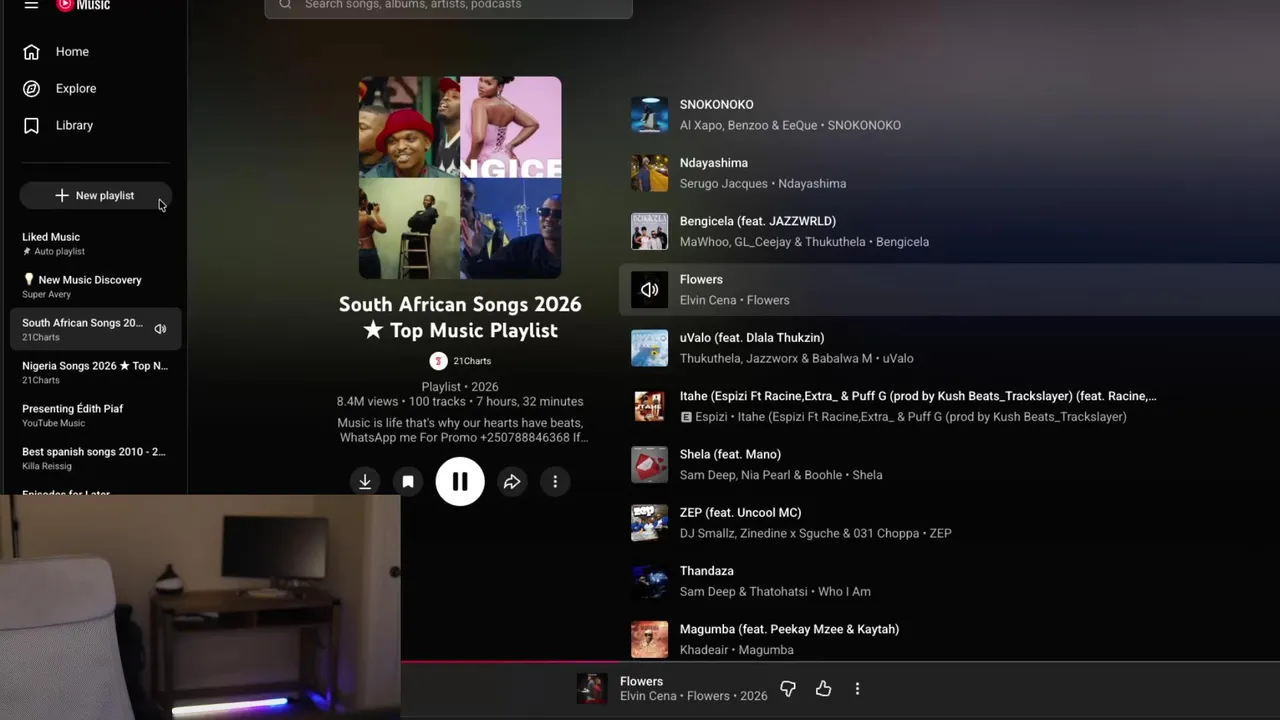The image size is (1280, 720).
Task: Open the album Who I Am
Action: (x=844, y=592)
